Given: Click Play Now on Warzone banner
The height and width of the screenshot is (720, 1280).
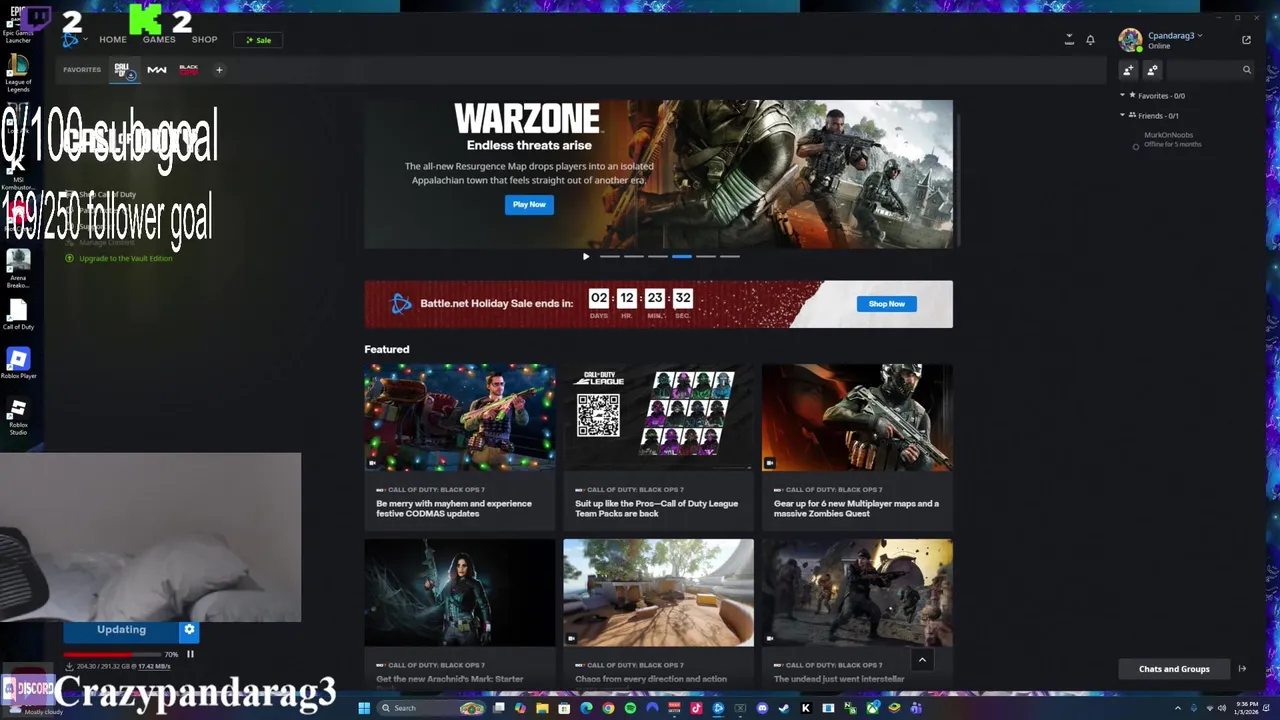Looking at the screenshot, I should pos(529,204).
